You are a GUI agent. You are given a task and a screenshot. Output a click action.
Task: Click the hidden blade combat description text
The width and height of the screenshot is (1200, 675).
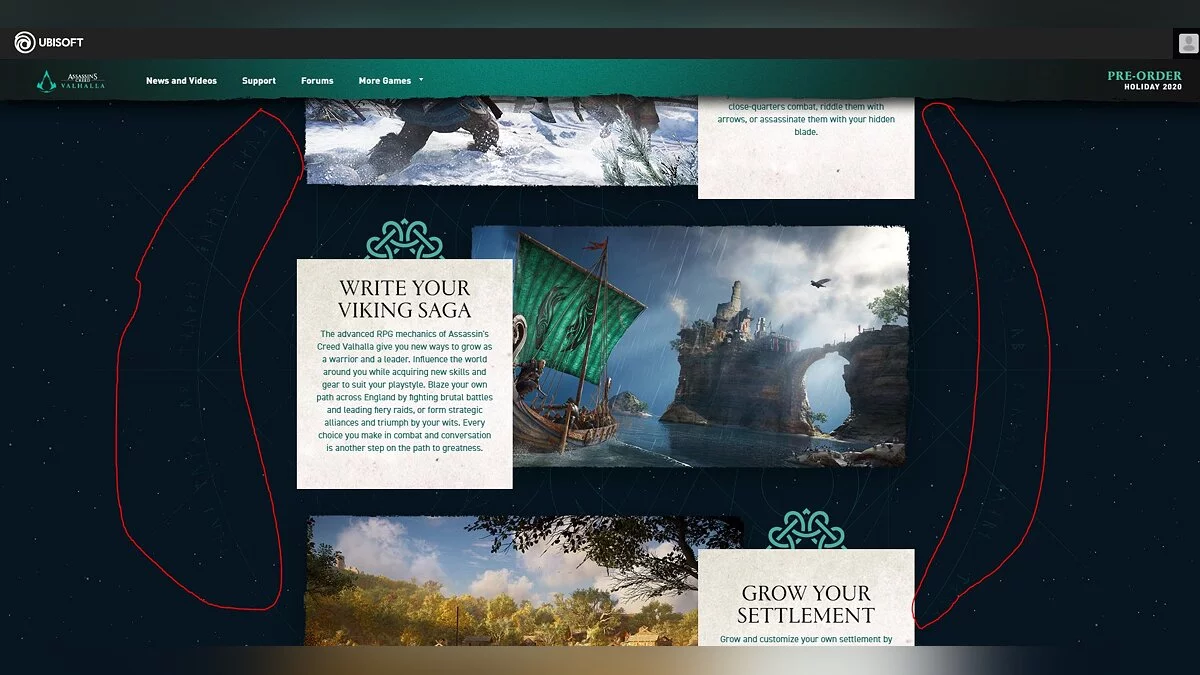(x=806, y=119)
